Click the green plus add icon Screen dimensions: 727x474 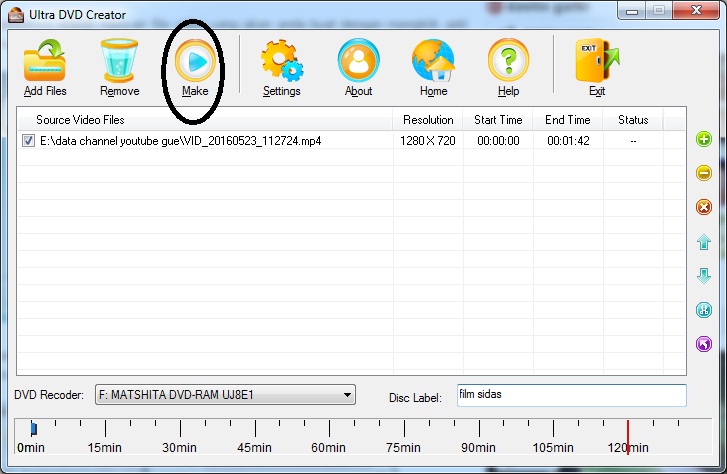point(704,139)
